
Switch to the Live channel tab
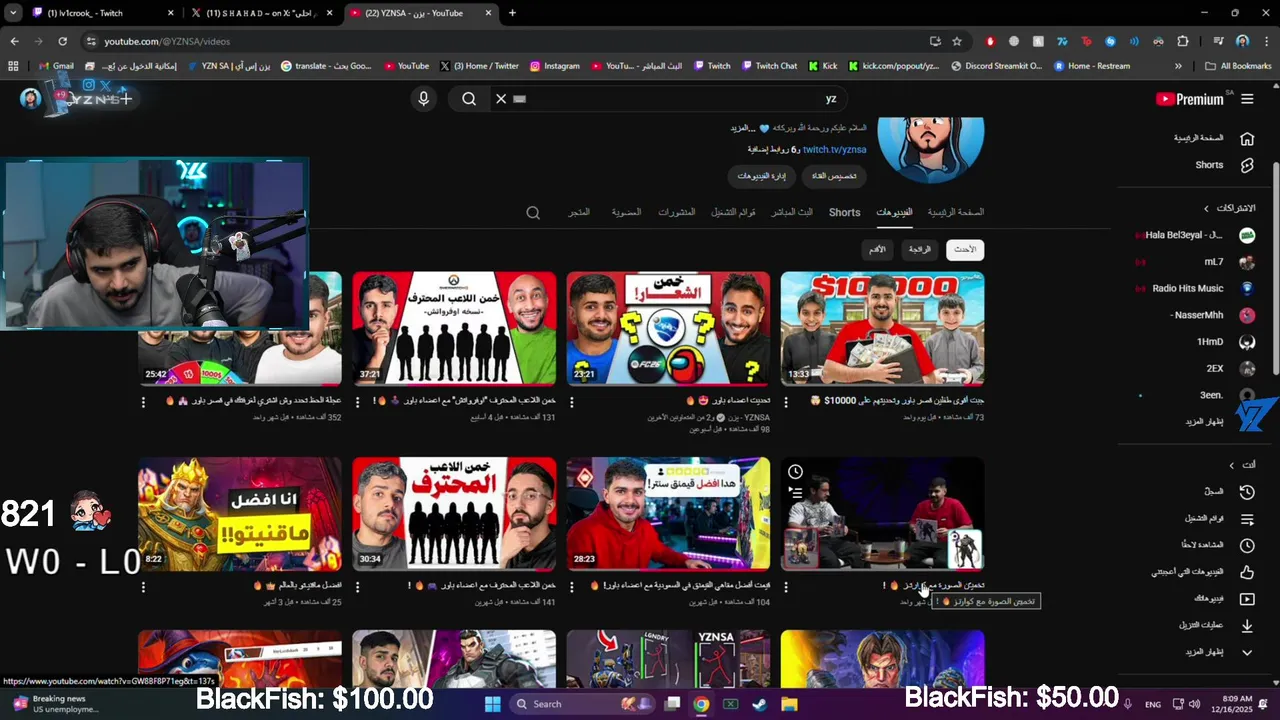click(792, 212)
